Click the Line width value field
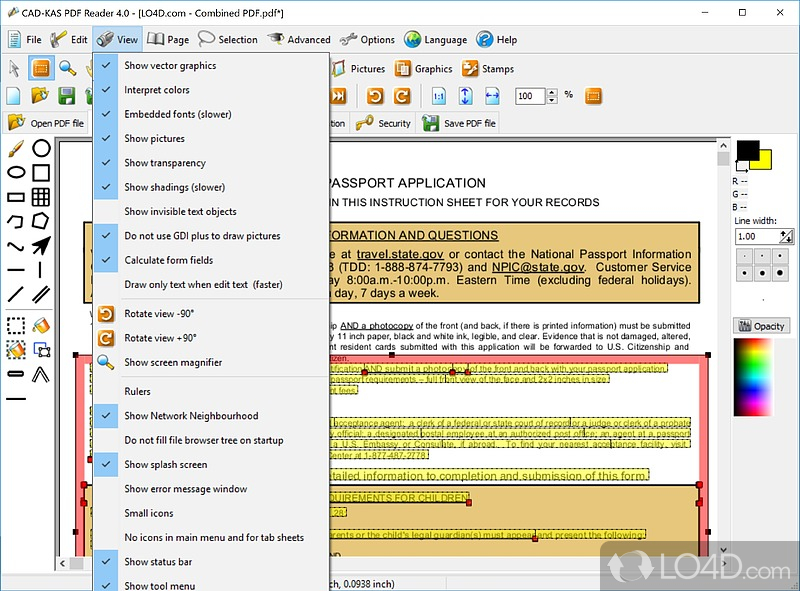 (x=757, y=236)
